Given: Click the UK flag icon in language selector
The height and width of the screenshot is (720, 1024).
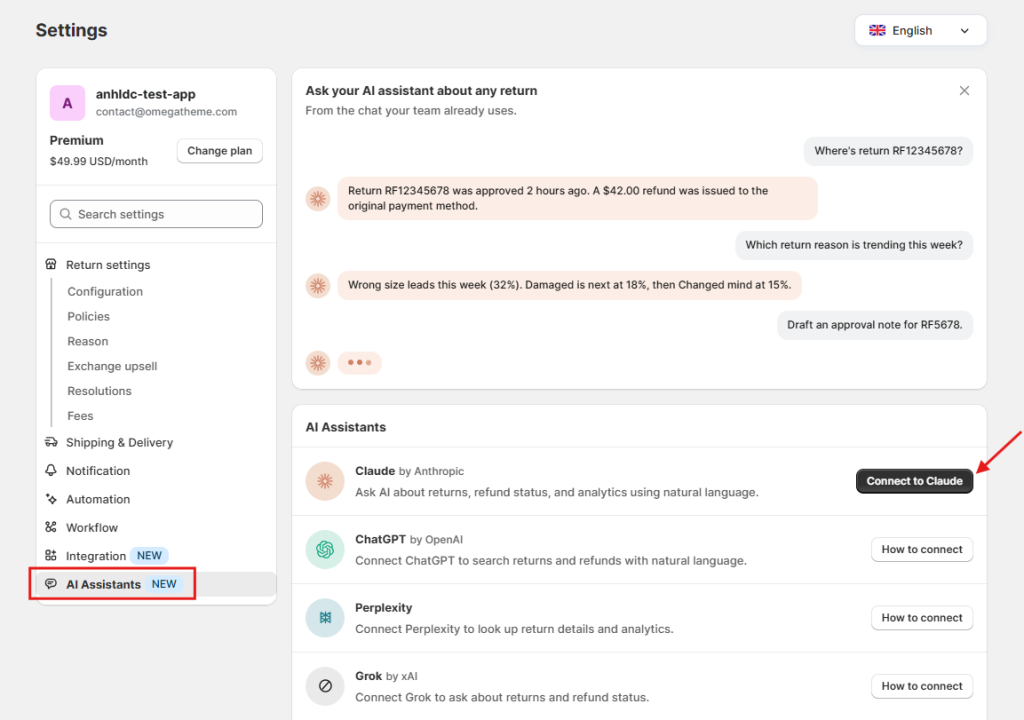Looking at the screenshot, I should tap(877, 31).
